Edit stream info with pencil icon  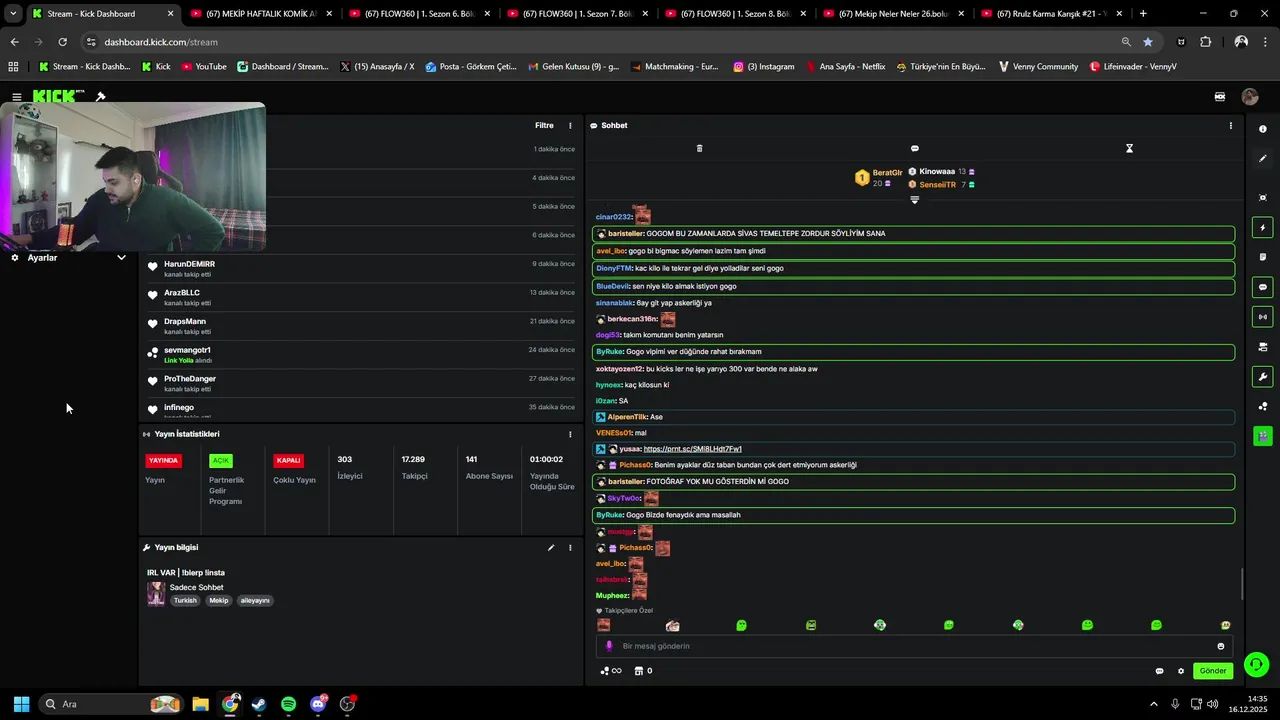[550, 548]
